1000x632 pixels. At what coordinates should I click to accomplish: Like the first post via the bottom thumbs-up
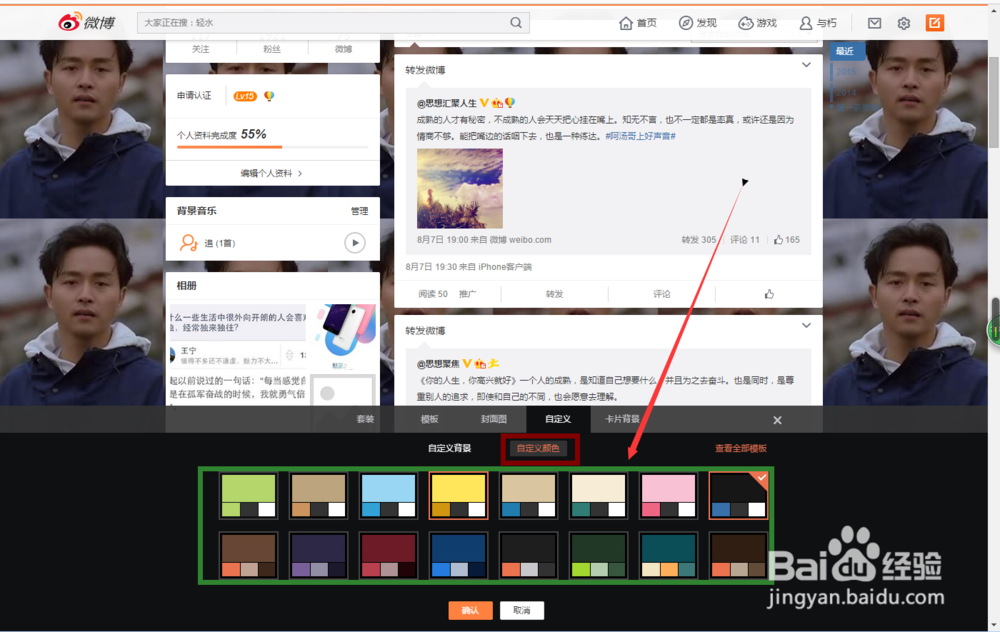[x=769, y=294]
